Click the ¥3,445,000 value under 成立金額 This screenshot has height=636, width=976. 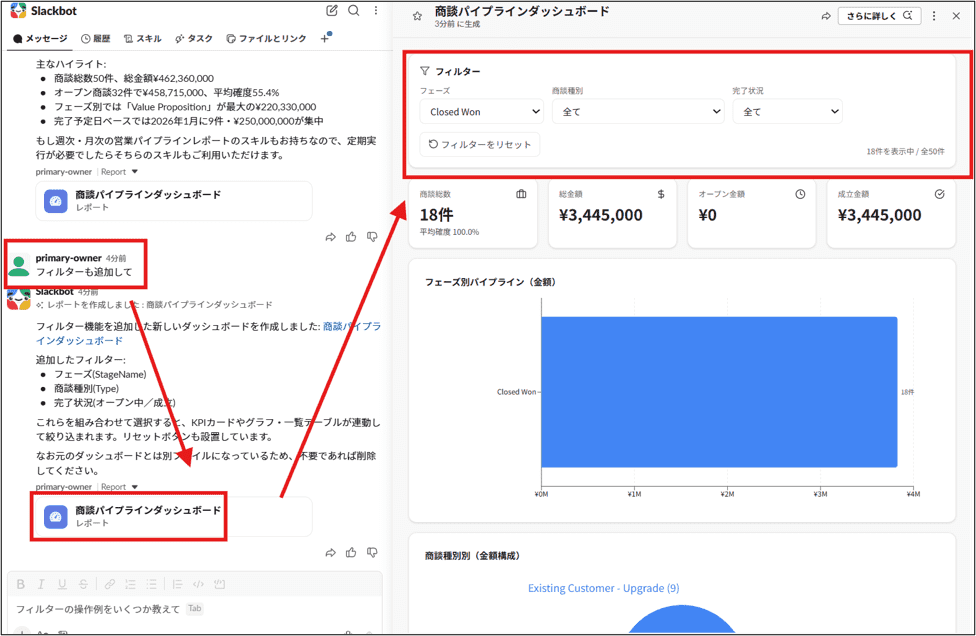pos(880,215)
